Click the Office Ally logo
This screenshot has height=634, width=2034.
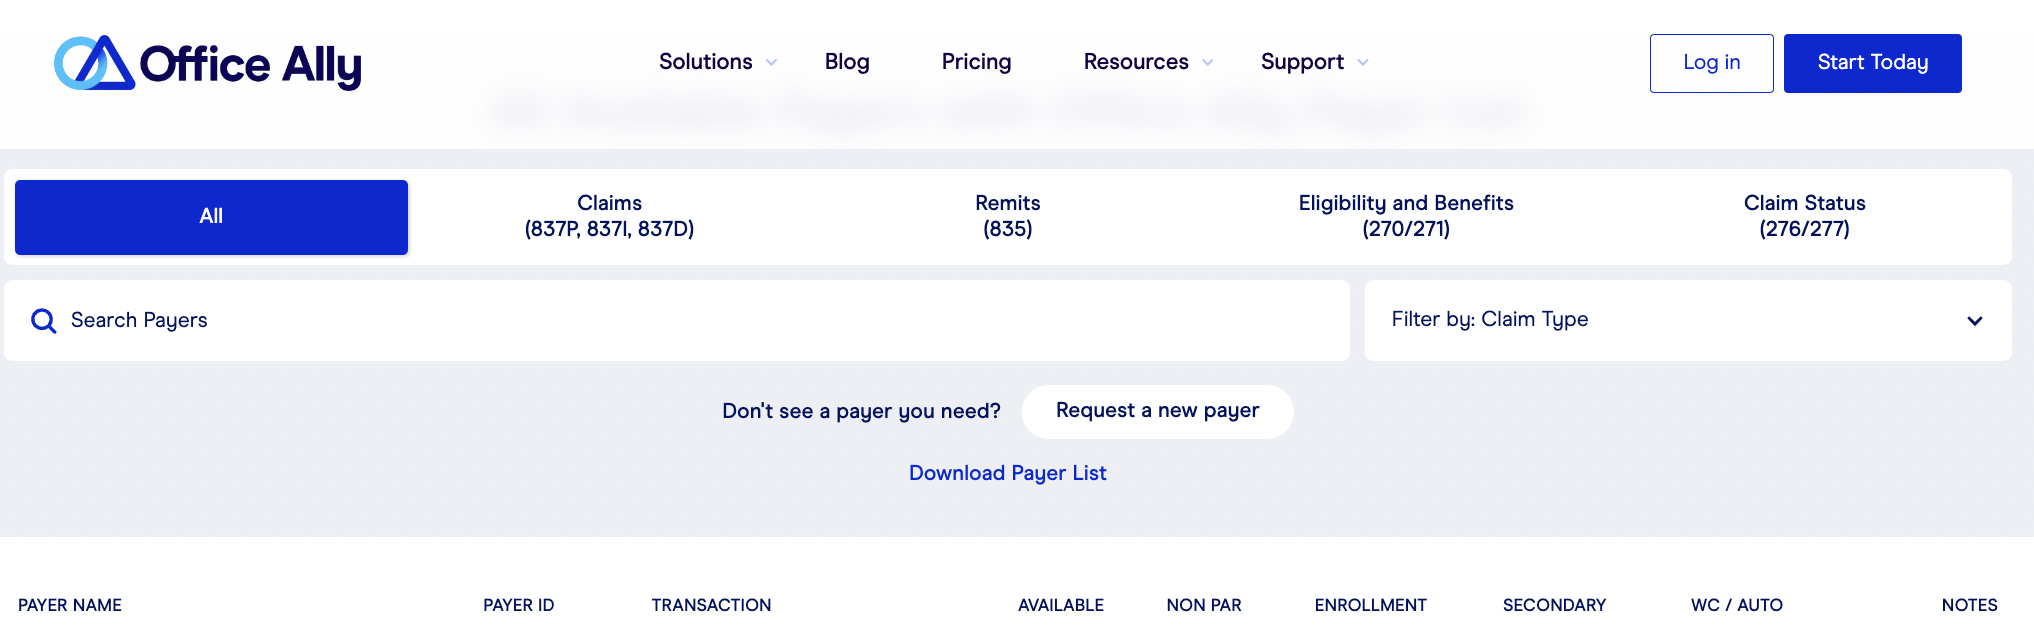(x=207, y=63)
